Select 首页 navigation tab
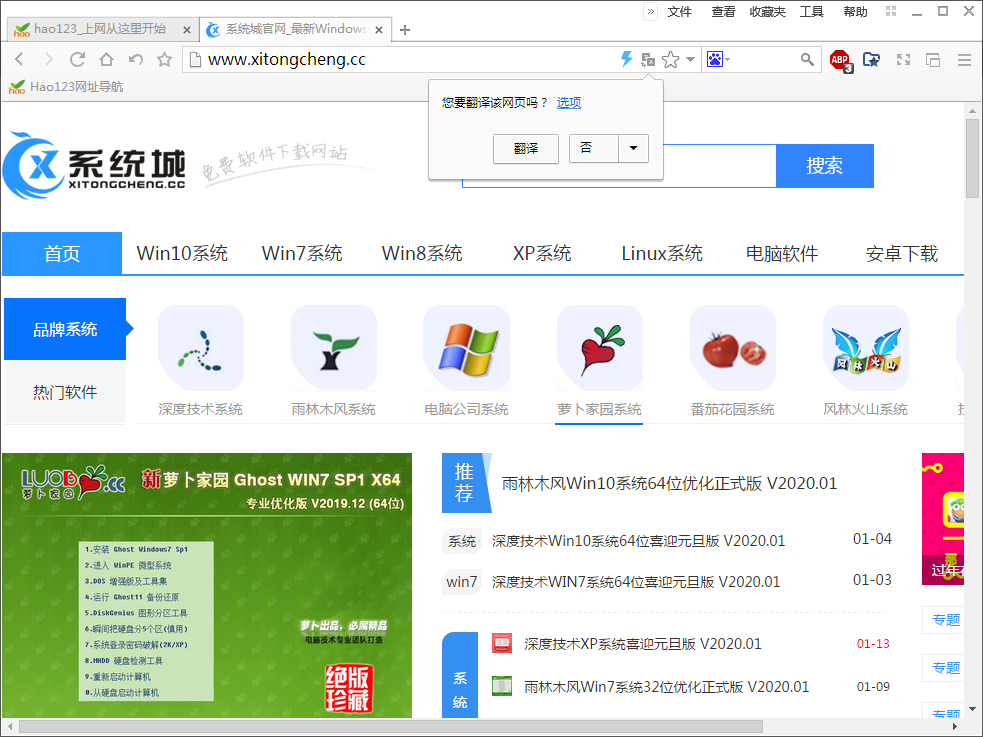983x737 pixels. pos(62,253)
